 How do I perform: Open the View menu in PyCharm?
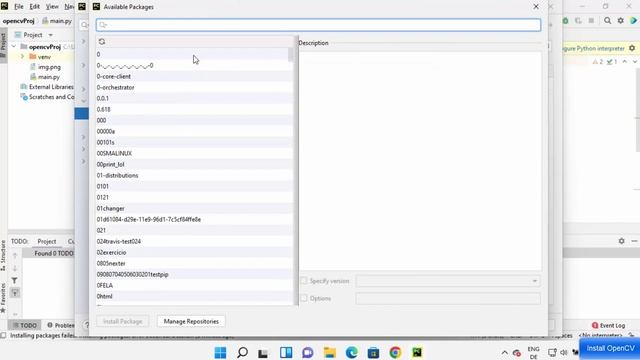pos(52,7)
